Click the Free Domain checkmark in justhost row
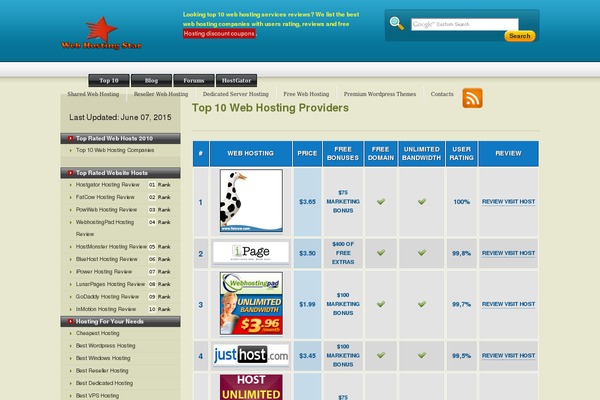Image resolution: width=600 pixels, height=400 pixels. point(381,355)
